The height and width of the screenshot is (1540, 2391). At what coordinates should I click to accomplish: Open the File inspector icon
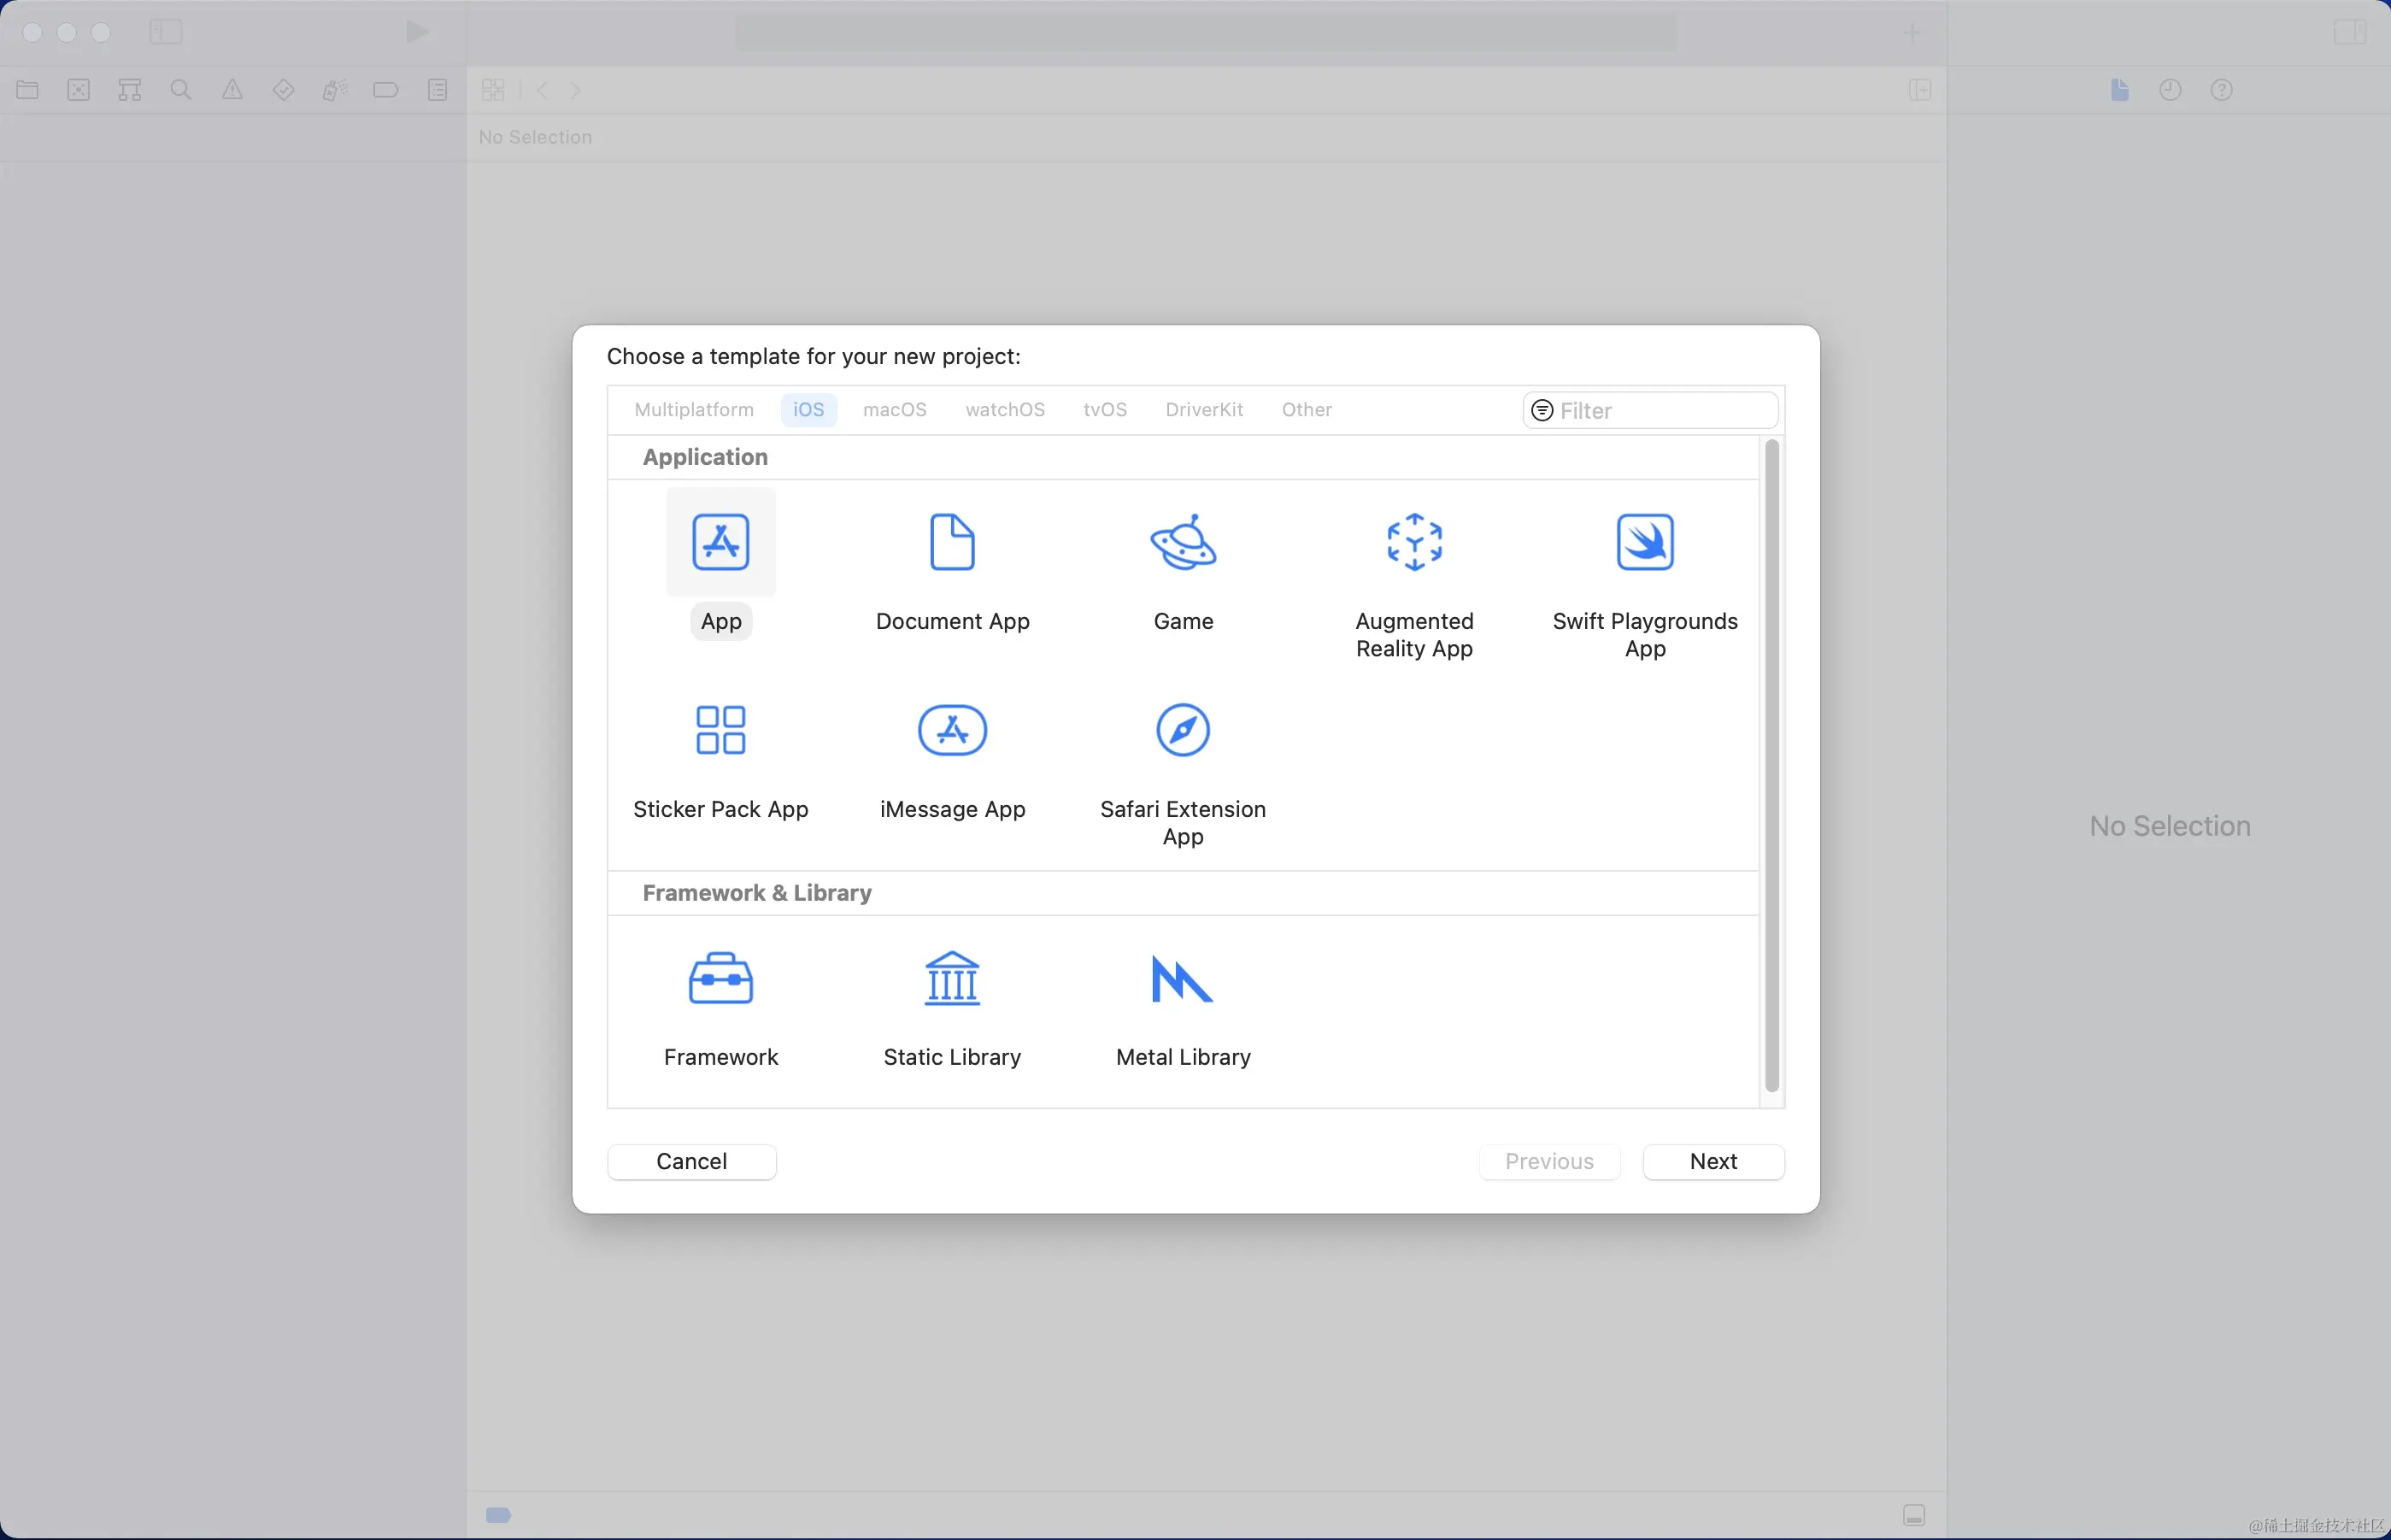(x=2119, y=90)
